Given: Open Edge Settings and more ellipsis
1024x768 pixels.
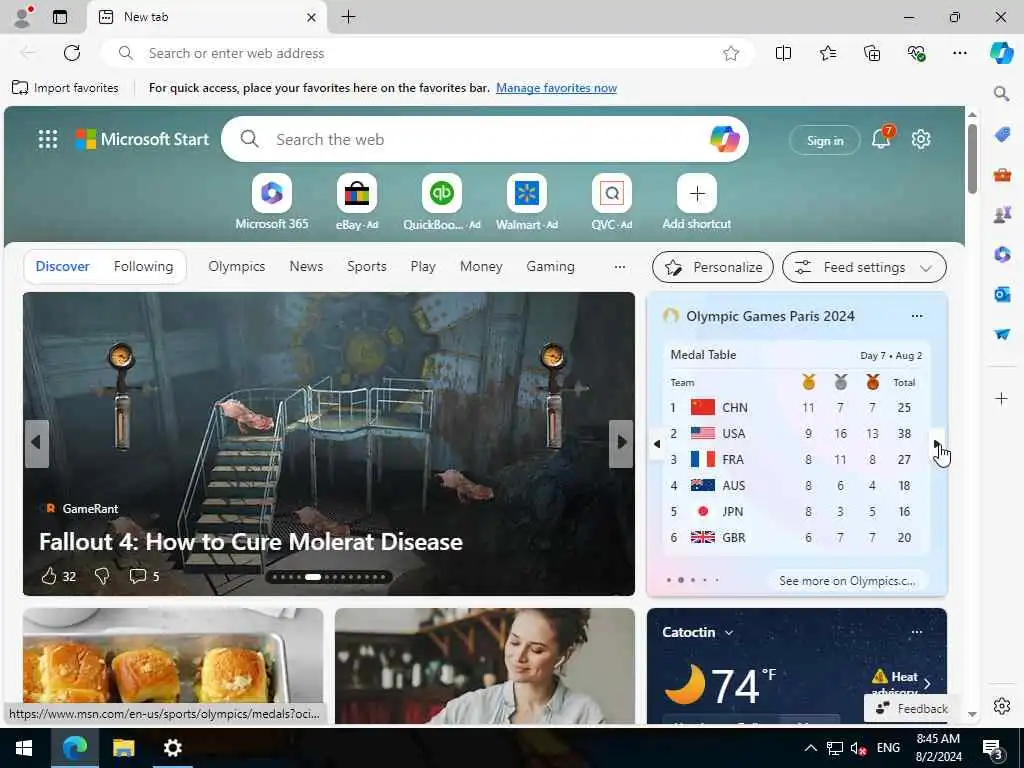Looking at the screenshot, I should pos(959,53).
